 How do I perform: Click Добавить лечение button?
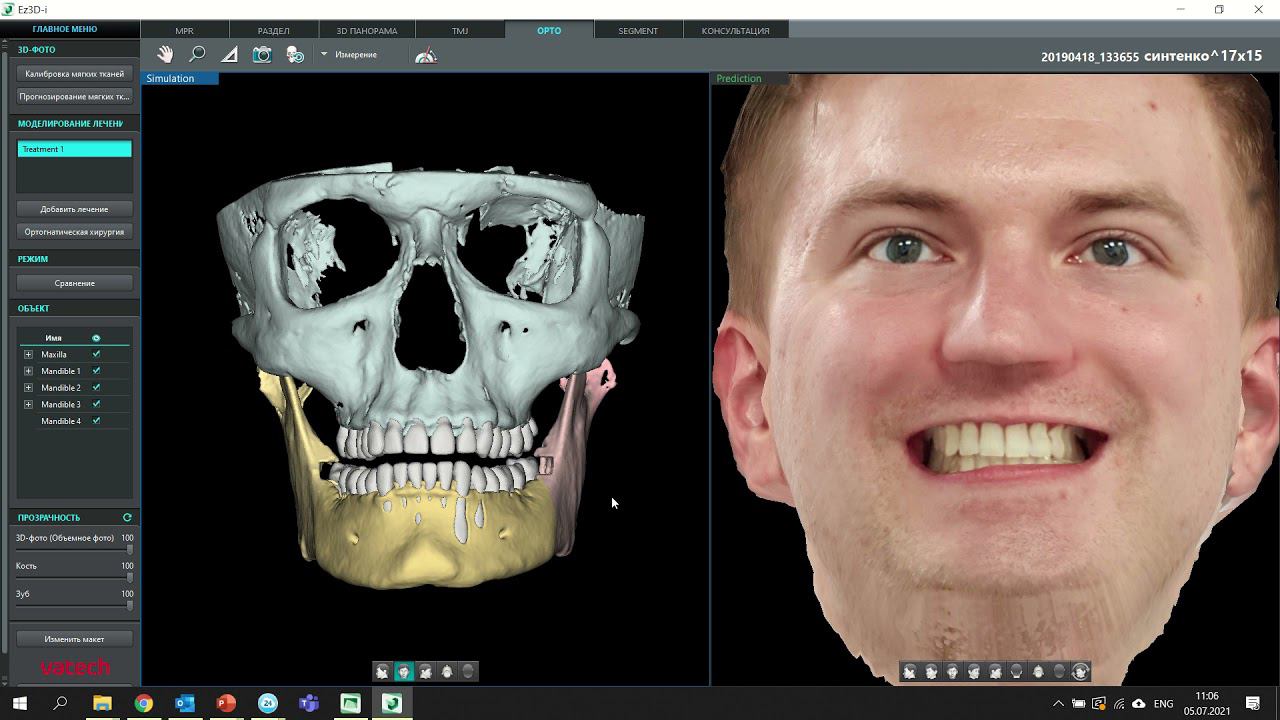75,209
